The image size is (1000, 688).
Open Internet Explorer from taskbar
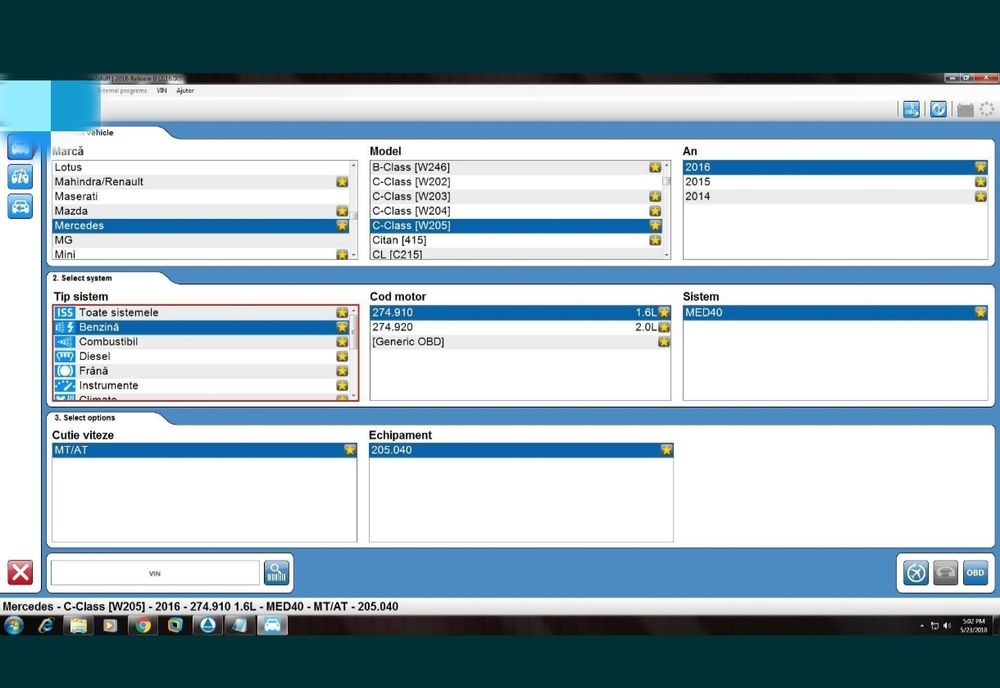click(46, 626)
